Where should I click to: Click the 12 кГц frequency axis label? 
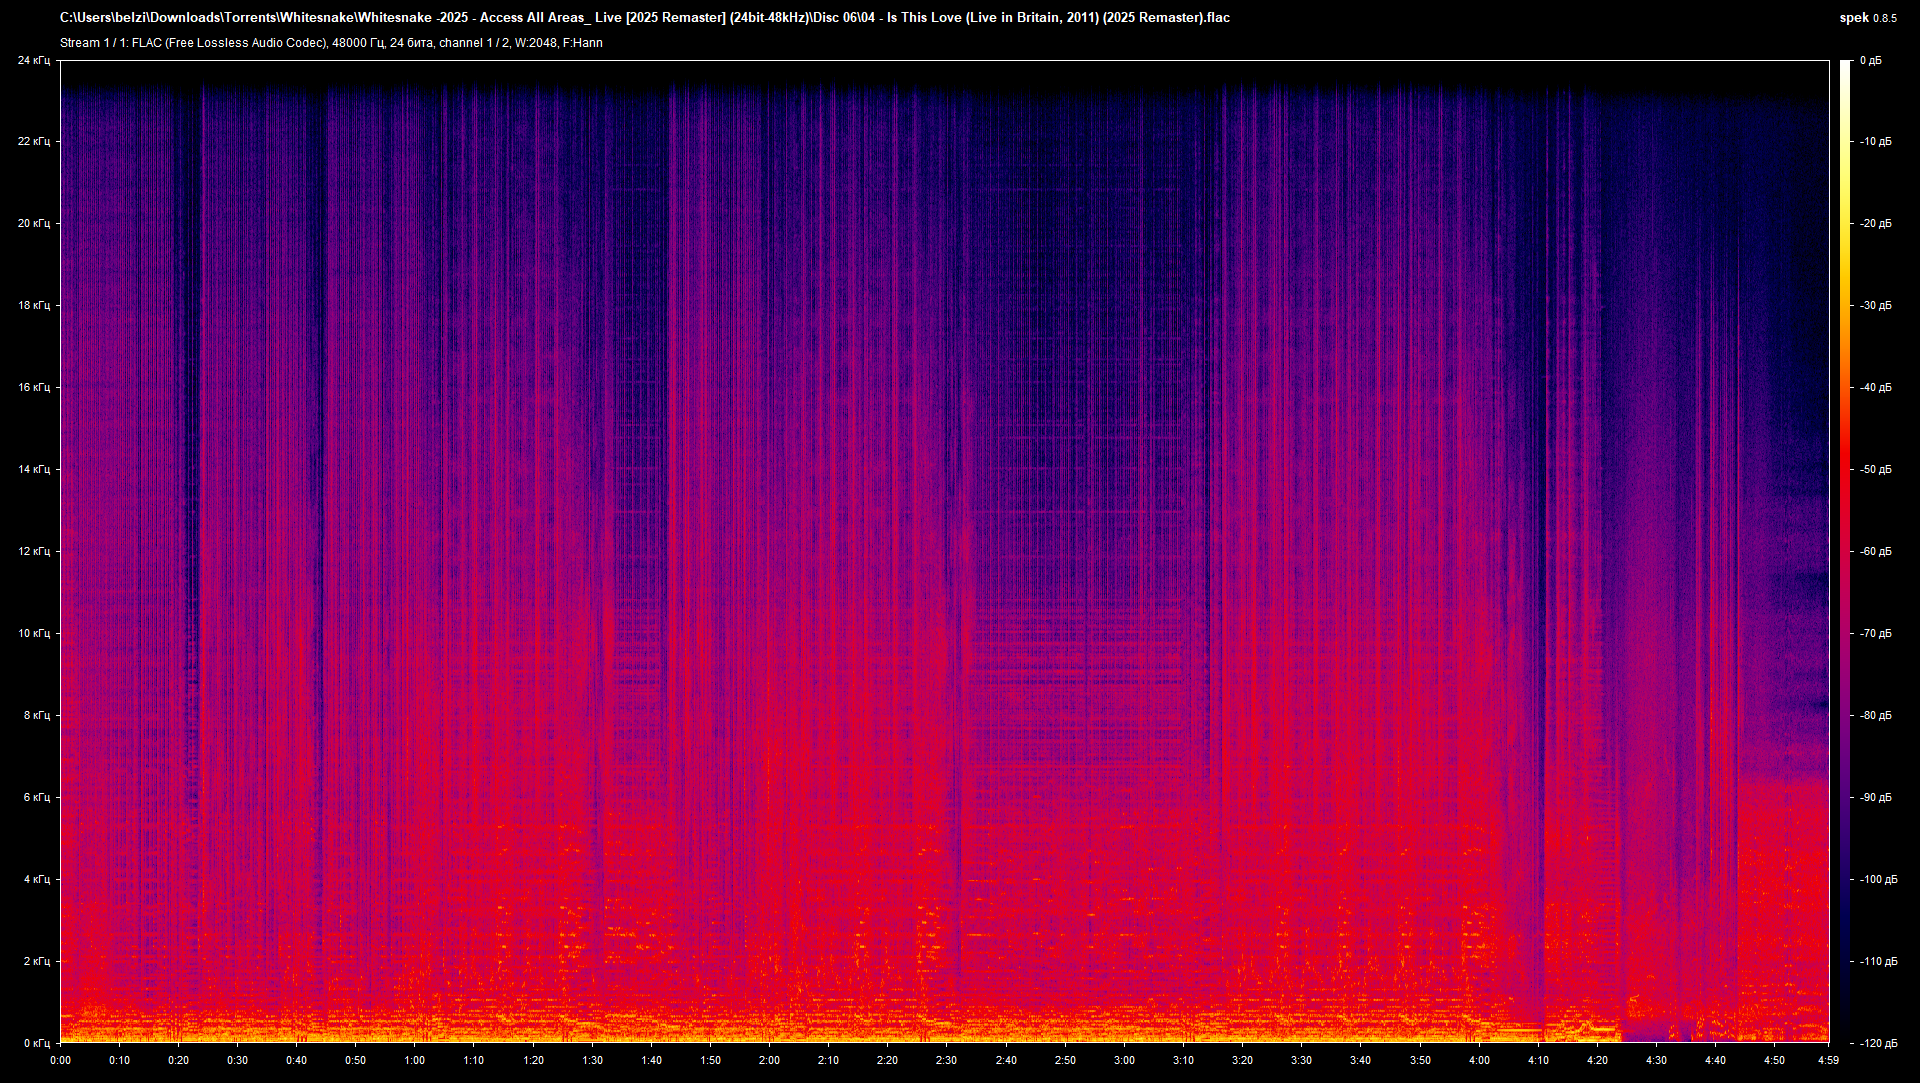click(35, 551)
